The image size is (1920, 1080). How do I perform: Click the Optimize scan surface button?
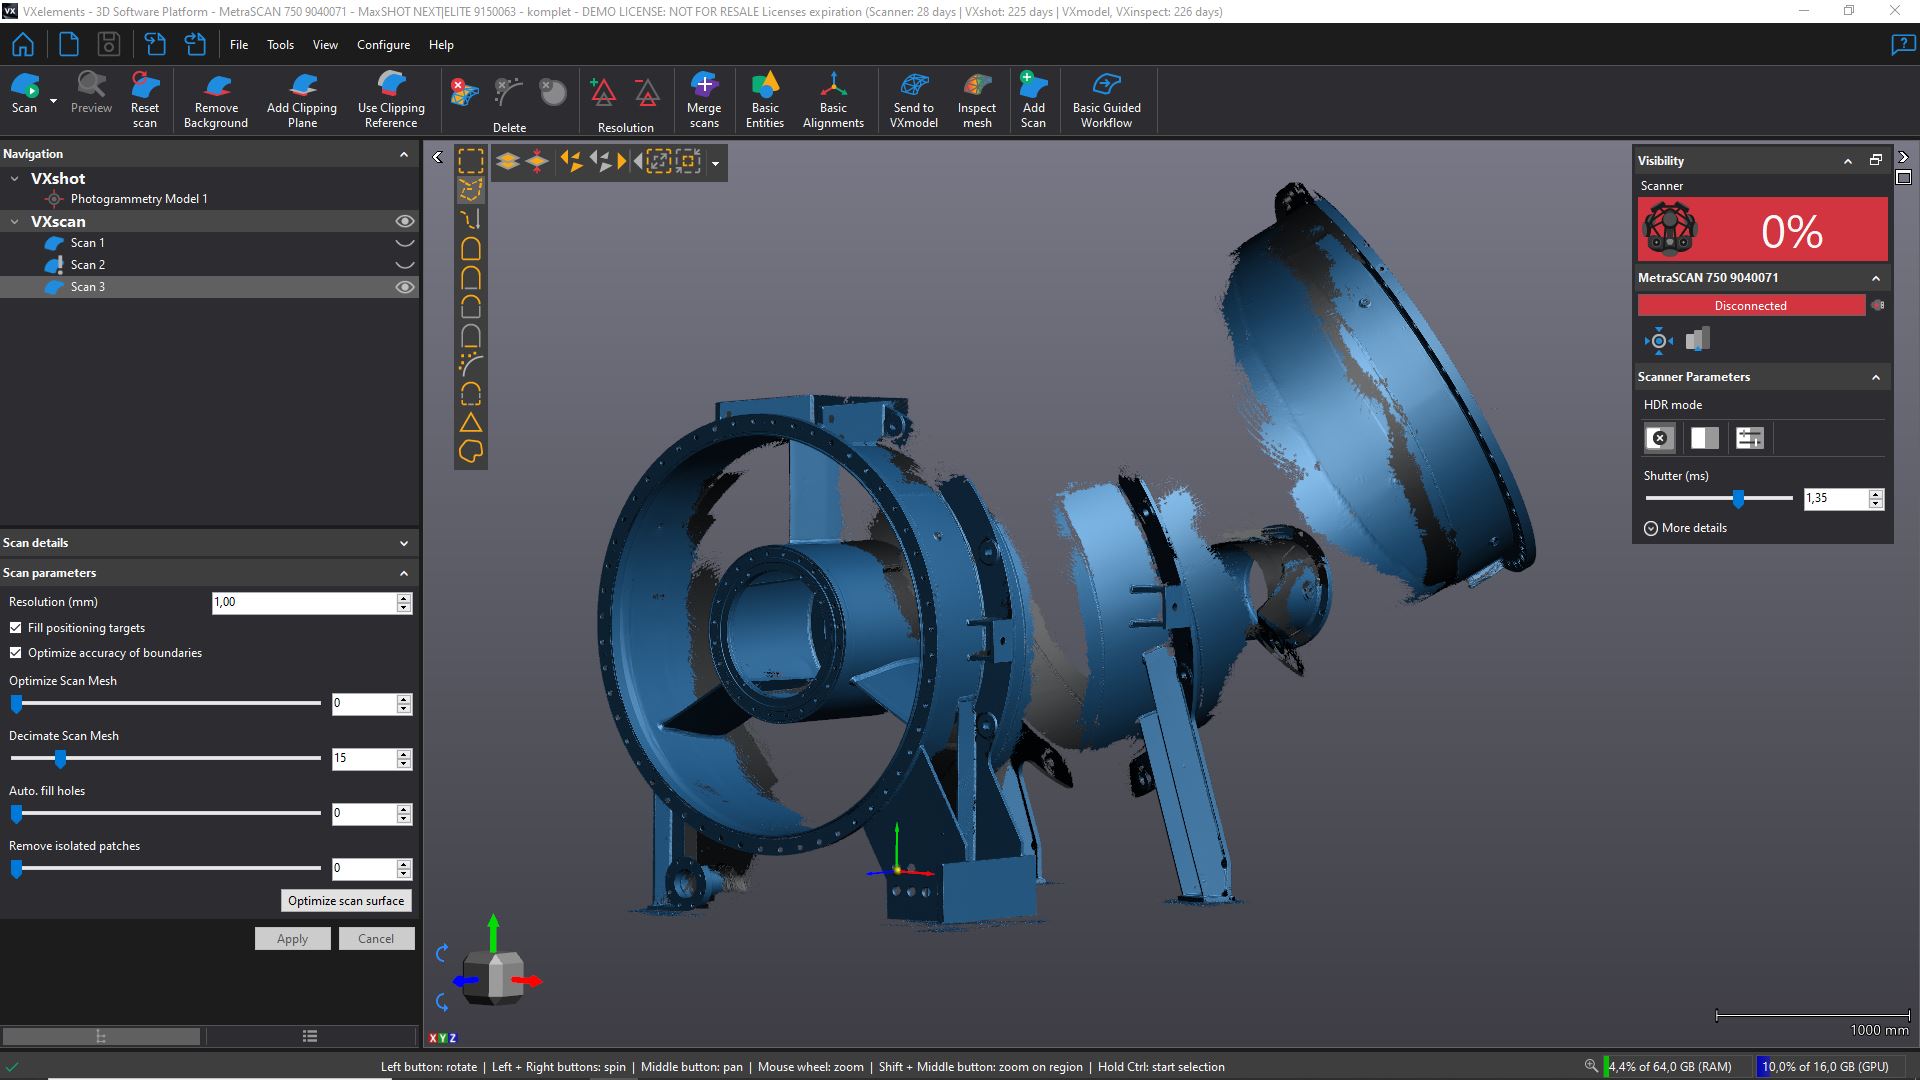click(346, 901)
